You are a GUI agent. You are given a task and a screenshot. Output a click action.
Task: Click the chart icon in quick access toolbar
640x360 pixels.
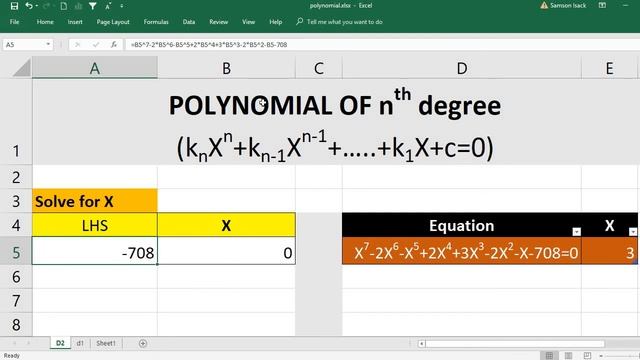click(78, 6)
